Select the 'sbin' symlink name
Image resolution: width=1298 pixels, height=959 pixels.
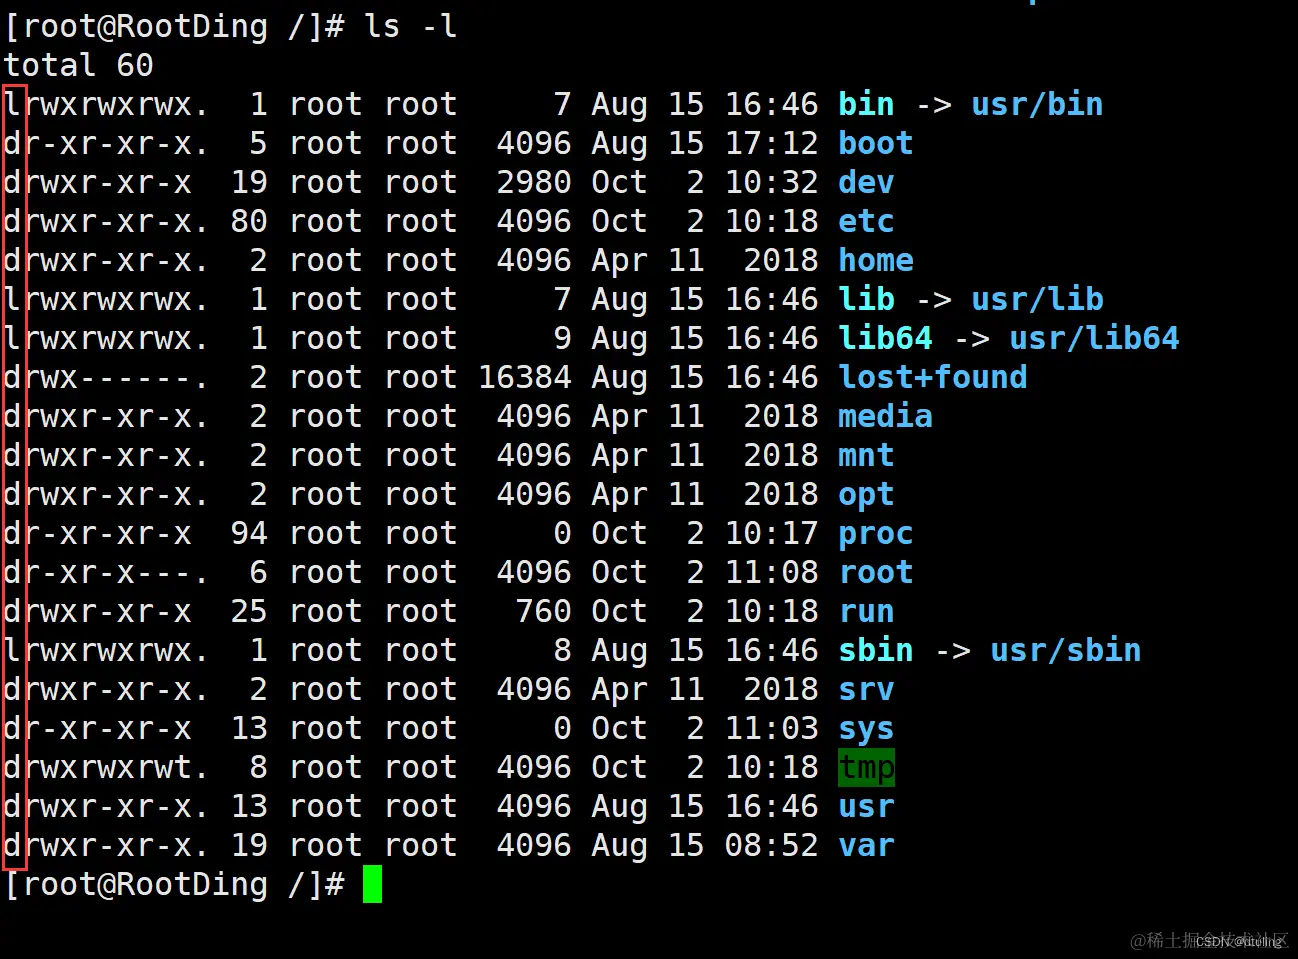[875, 650]
